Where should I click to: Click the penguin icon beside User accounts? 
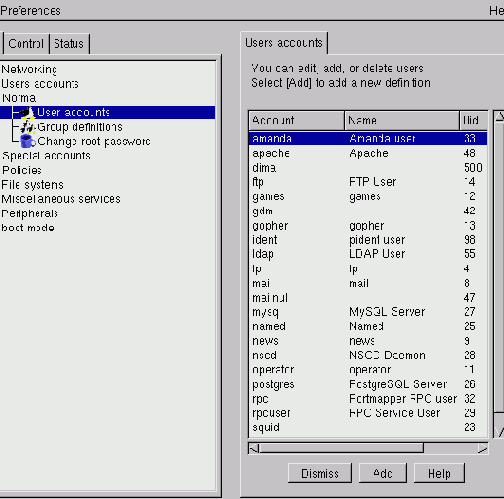[x=28, y=113]
